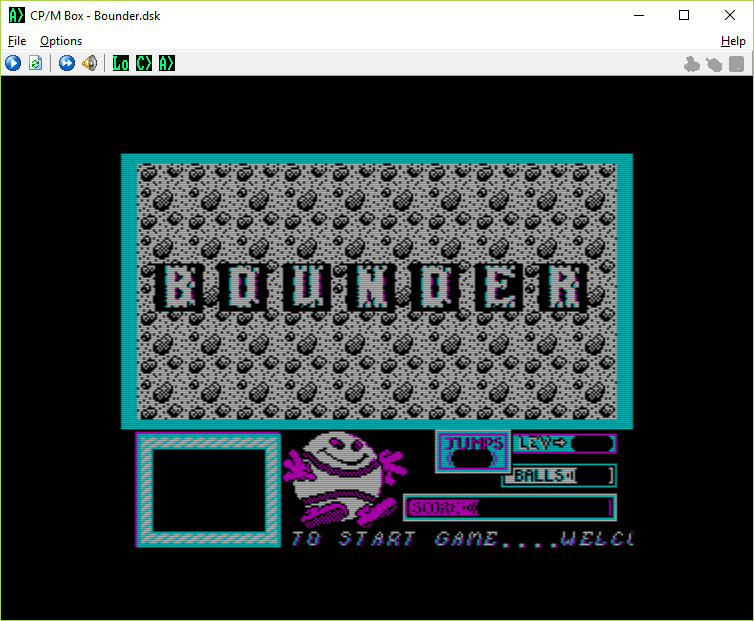
Task: Open the Help menu
Action: (733, 41)
